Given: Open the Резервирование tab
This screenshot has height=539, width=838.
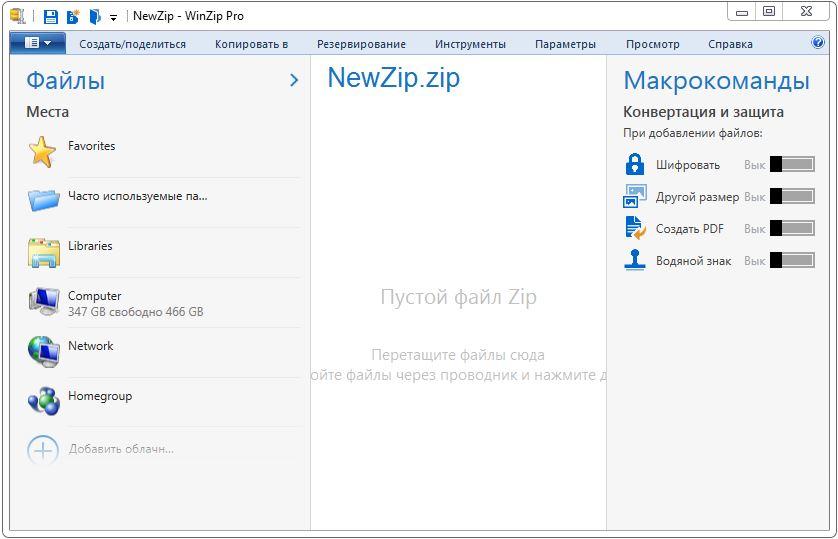Looking at the screenshot, I should (x=361, y=44).
